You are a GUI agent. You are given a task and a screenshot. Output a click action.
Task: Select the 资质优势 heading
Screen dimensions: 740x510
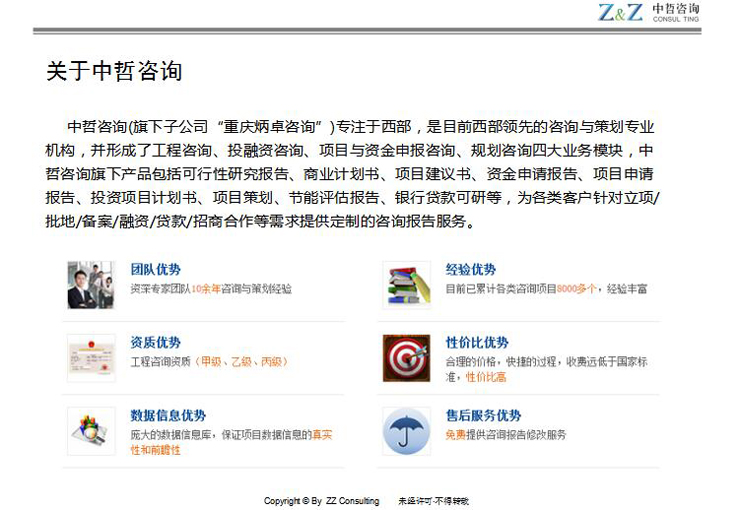pyautogui.click(x=155, y=343)
